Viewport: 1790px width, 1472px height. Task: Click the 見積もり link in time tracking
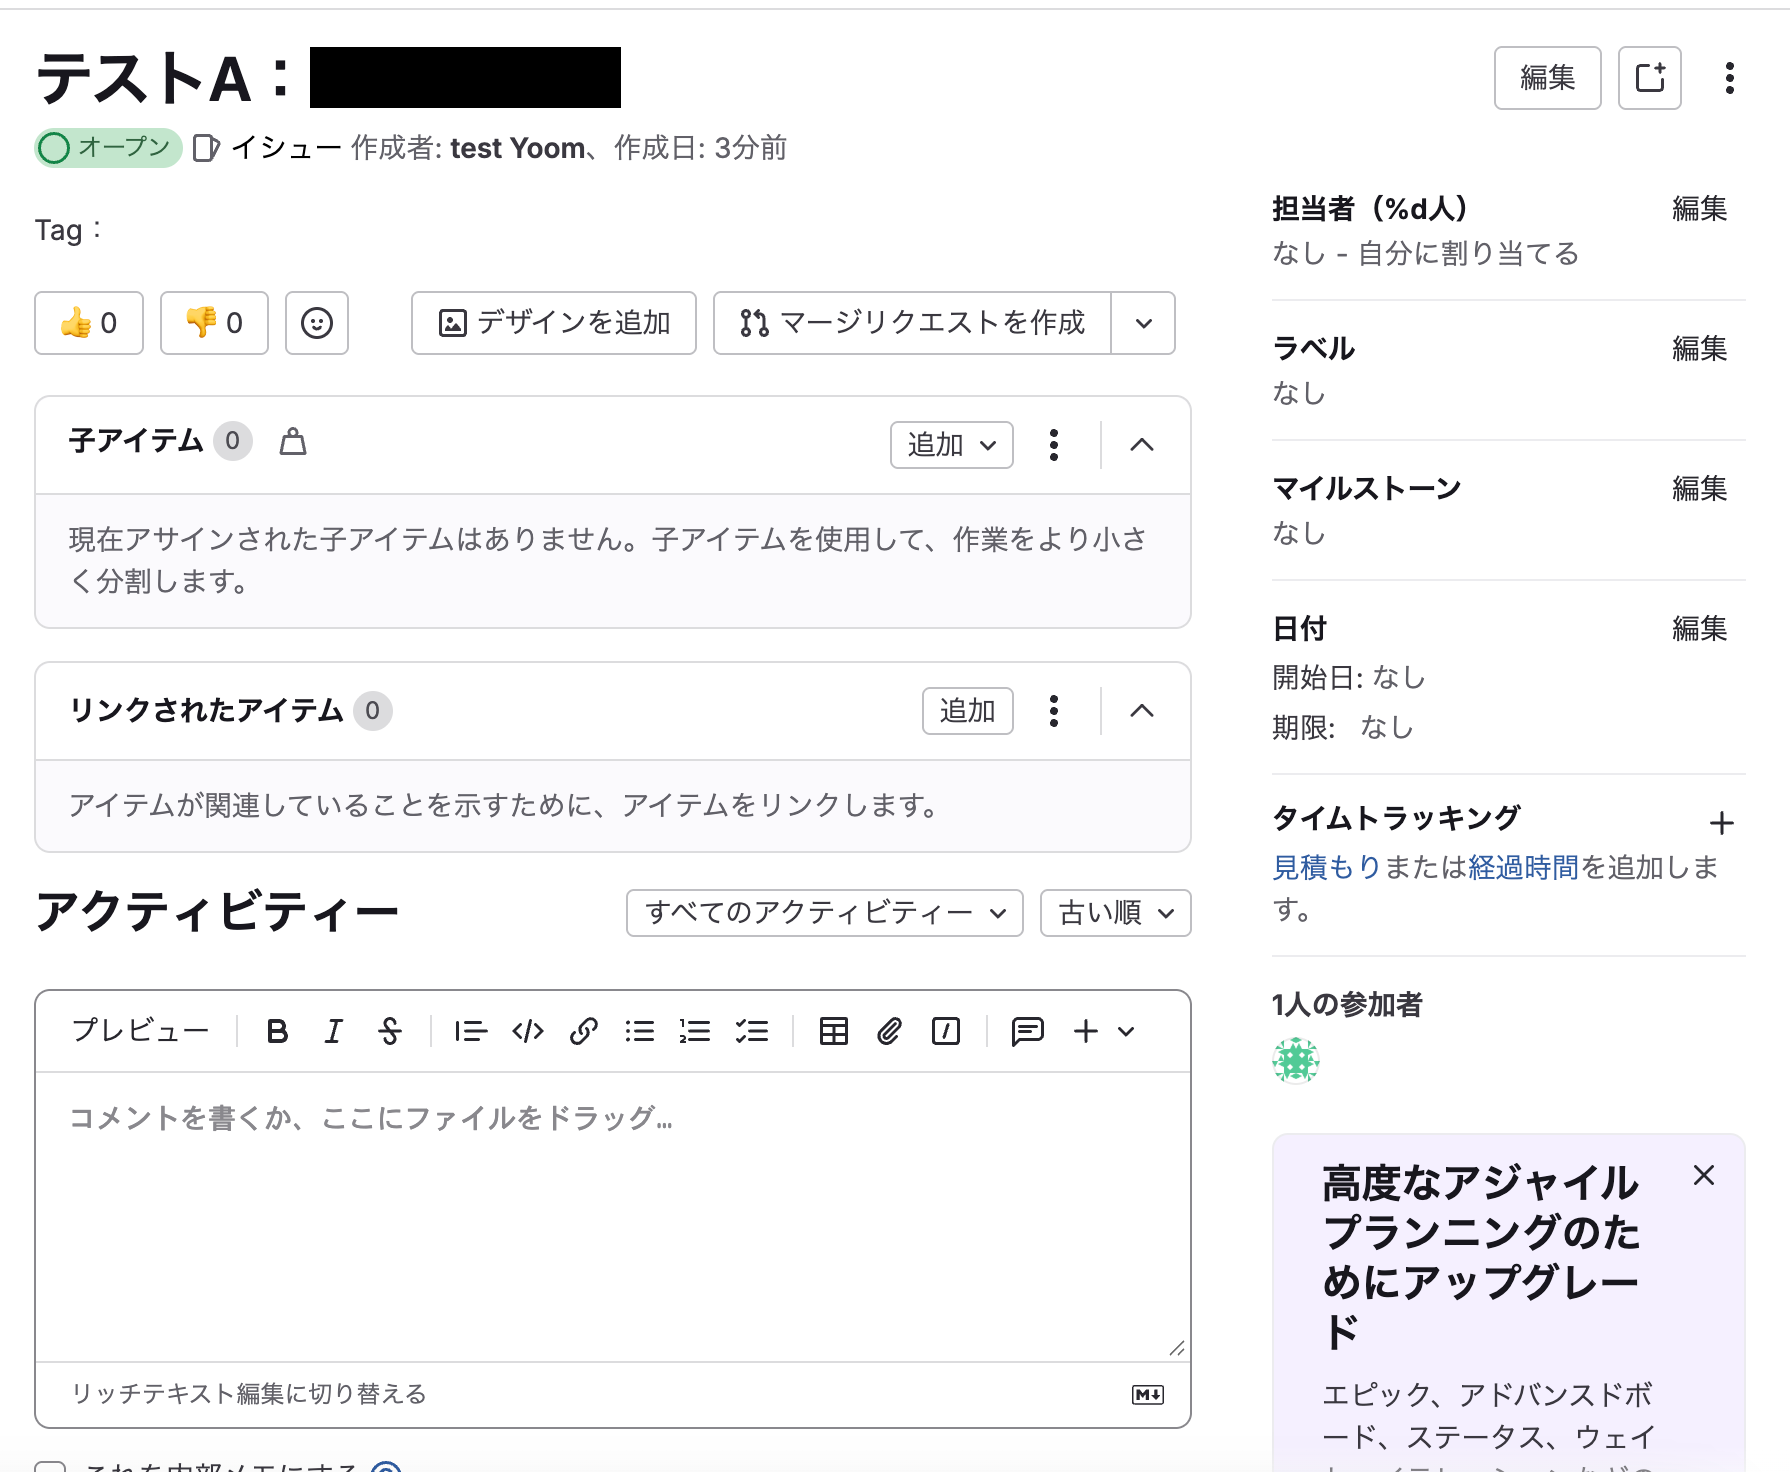pos(1325,867)
